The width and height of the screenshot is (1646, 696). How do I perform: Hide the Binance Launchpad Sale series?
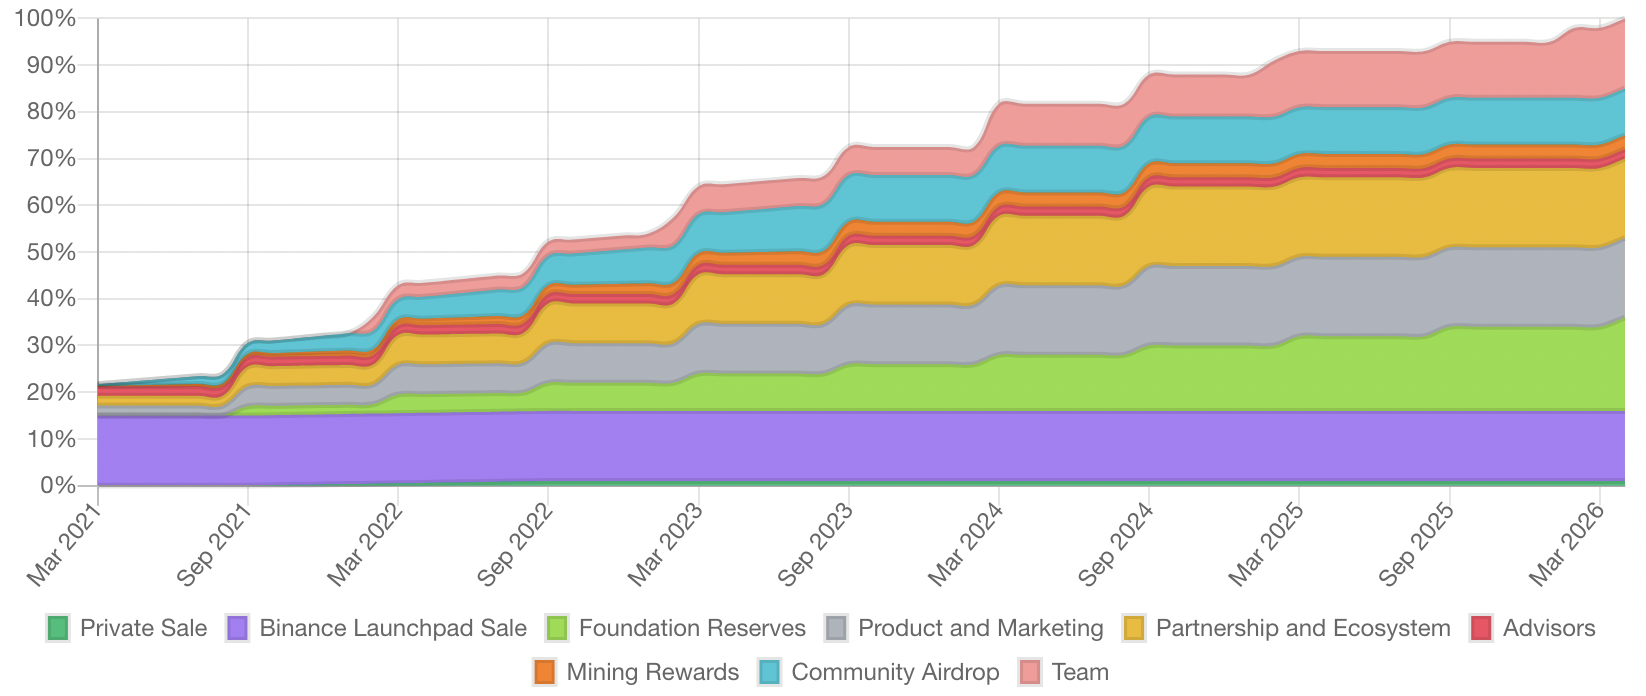tap(393, 628)
